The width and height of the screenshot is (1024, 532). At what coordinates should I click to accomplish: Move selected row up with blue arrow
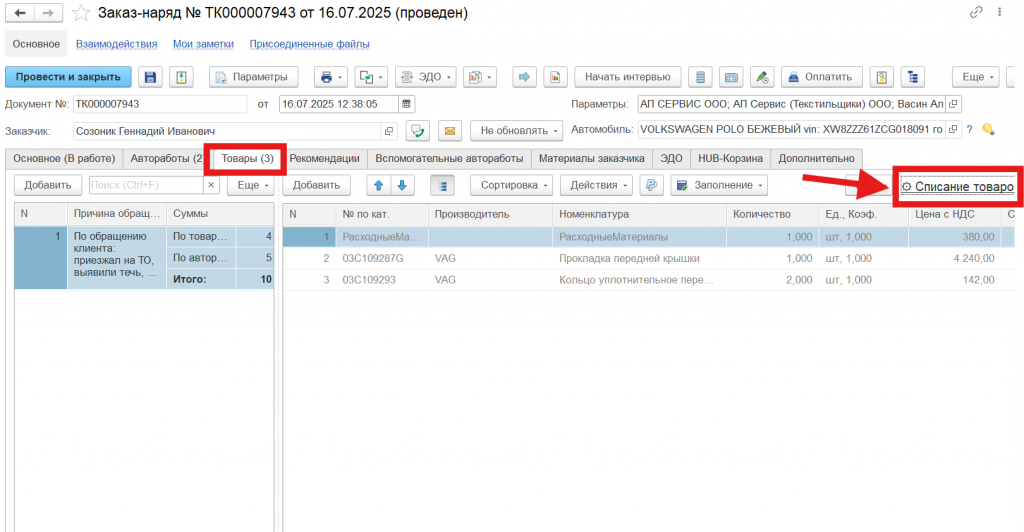(x=380, y=185)
